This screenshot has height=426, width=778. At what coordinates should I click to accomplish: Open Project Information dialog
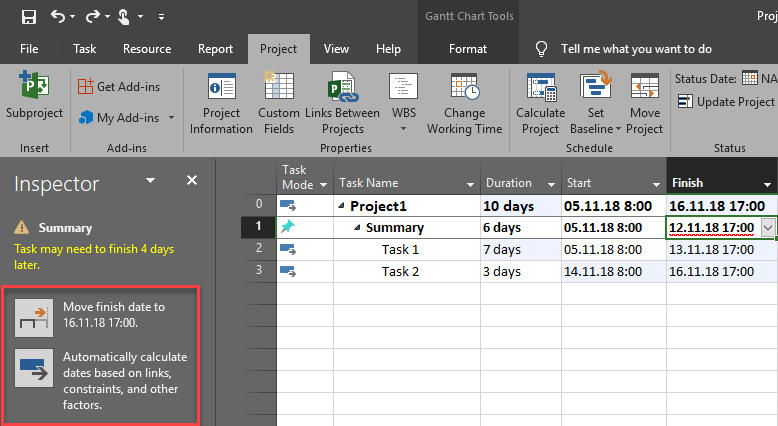click(221, 103)
